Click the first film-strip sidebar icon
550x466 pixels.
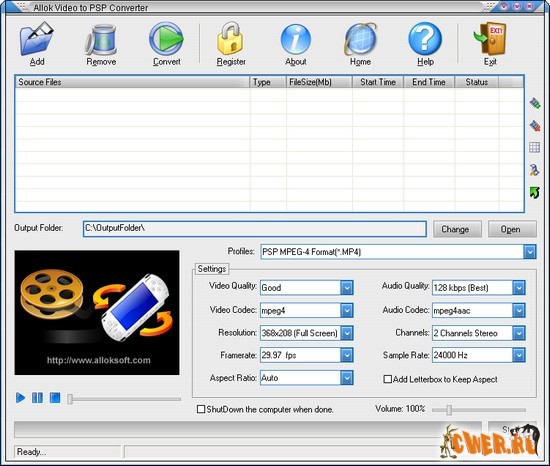click(535, 103)
